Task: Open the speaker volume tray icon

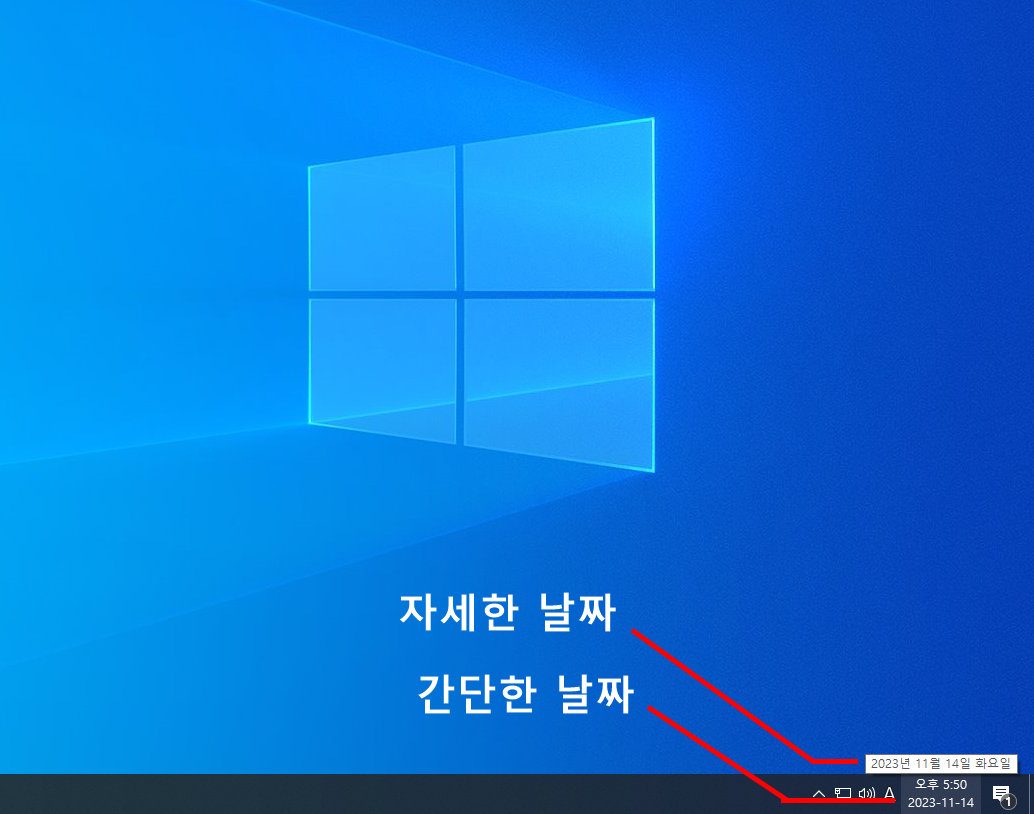Action: [867, 794]
